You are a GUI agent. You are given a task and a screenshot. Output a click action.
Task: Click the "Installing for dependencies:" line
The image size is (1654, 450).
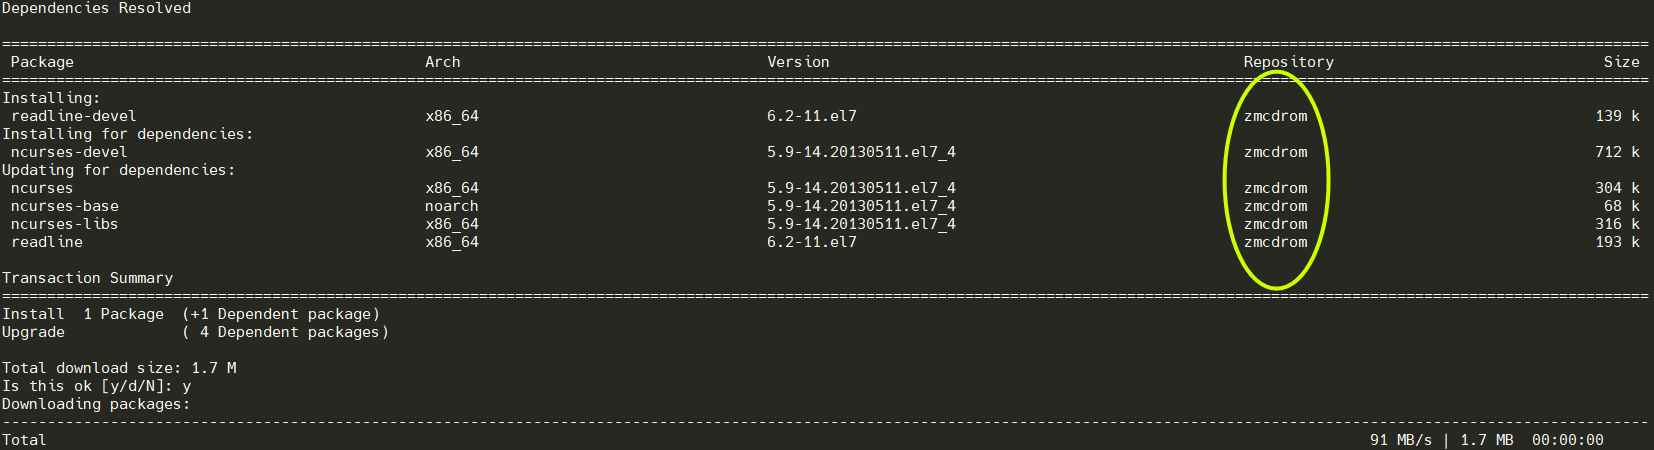(128, 134)
